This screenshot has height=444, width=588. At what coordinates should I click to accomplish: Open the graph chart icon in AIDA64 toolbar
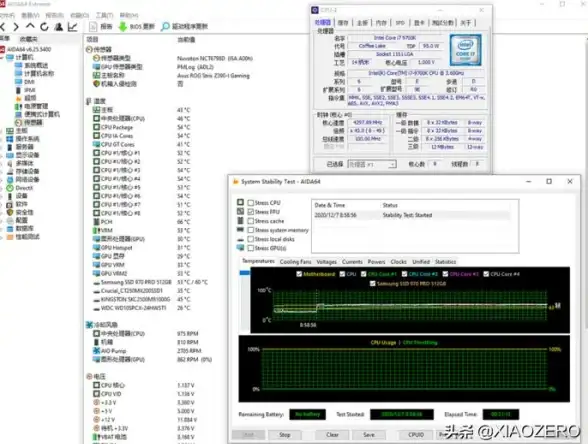[x=72, y=27]
